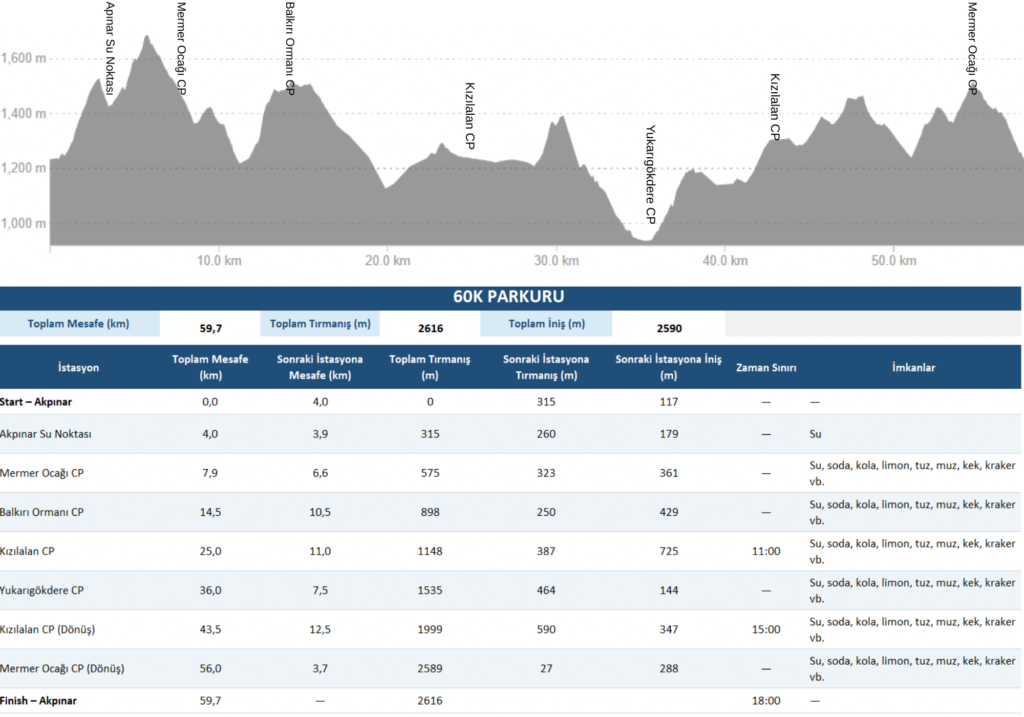The height and width of the screenshot is (717, 1024).
Task: Select Yukarıgökdere CP marker on elevation profile
Action: [x=650, y=174]
